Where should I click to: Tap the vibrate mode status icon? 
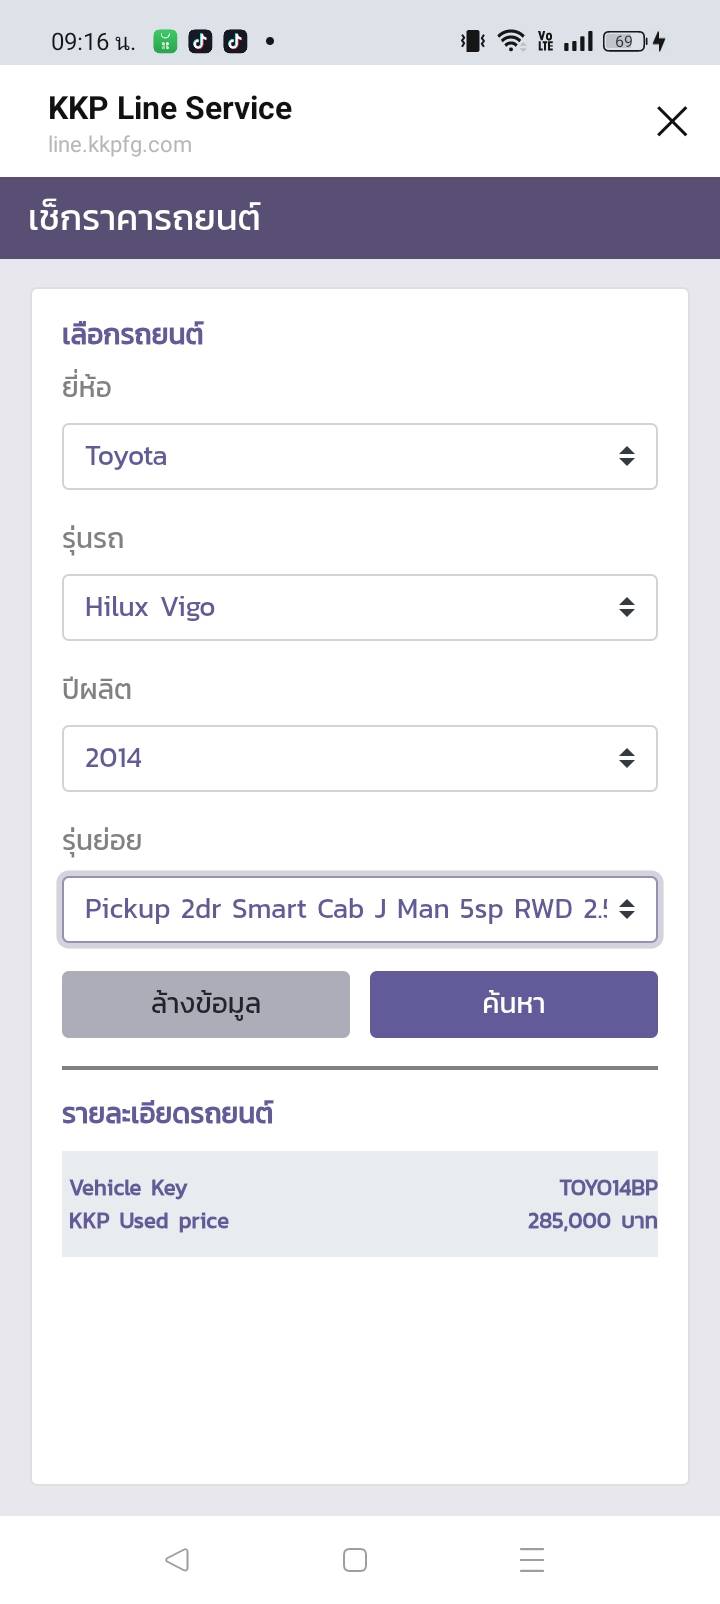click(472, 41)
